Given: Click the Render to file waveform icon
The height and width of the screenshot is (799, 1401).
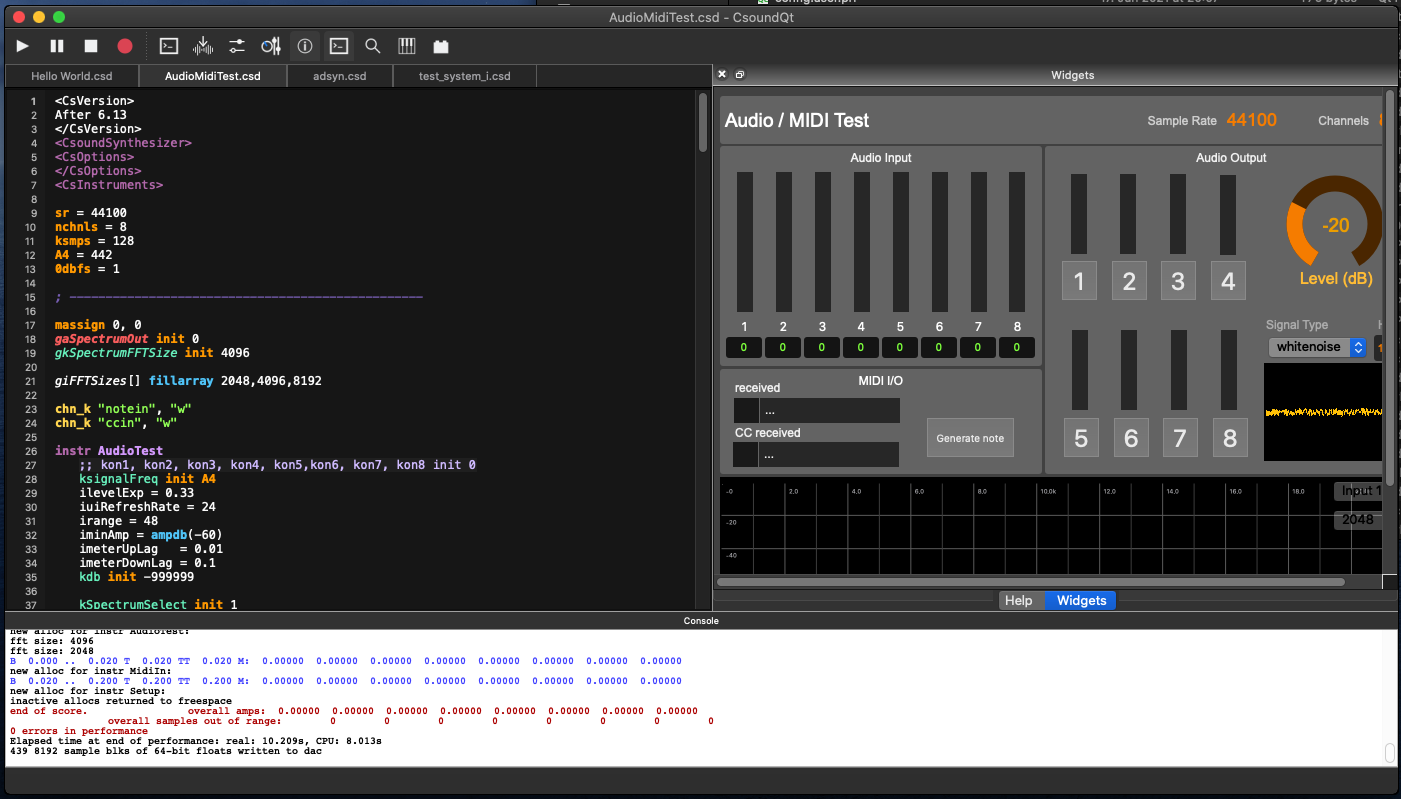Looking at the screenshot, I should 203,46.
